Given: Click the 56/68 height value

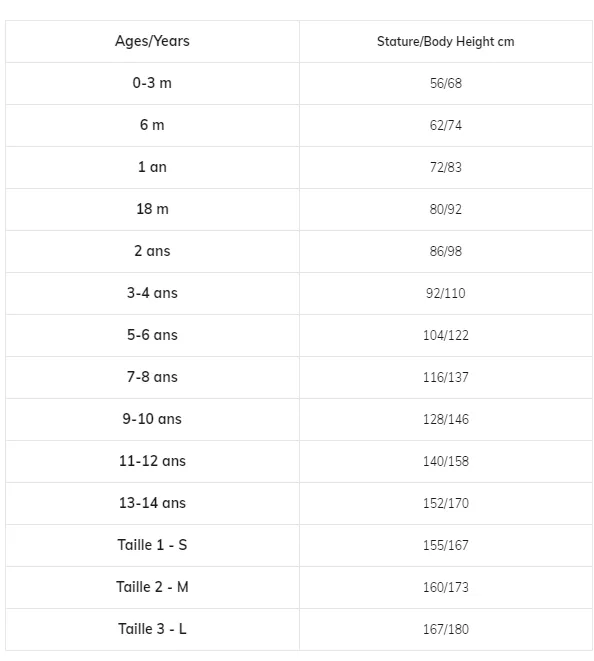Looking at the screenshot, I should pos(446,83).
